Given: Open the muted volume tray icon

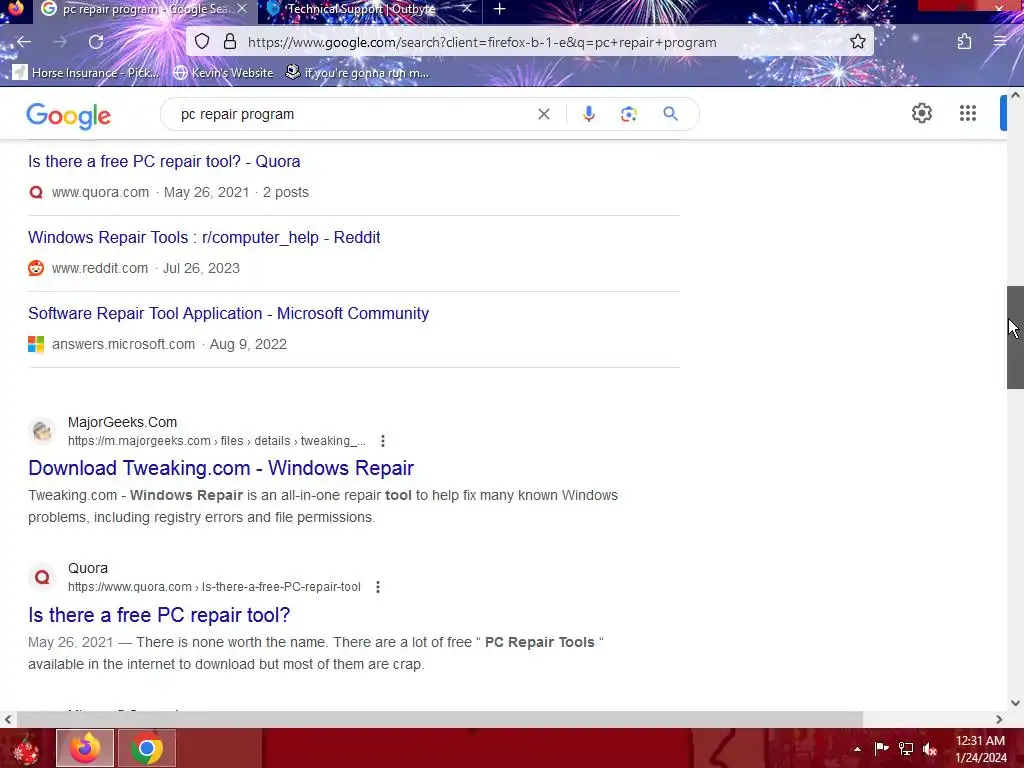Looking at the screenshot, I should [930, 749].
